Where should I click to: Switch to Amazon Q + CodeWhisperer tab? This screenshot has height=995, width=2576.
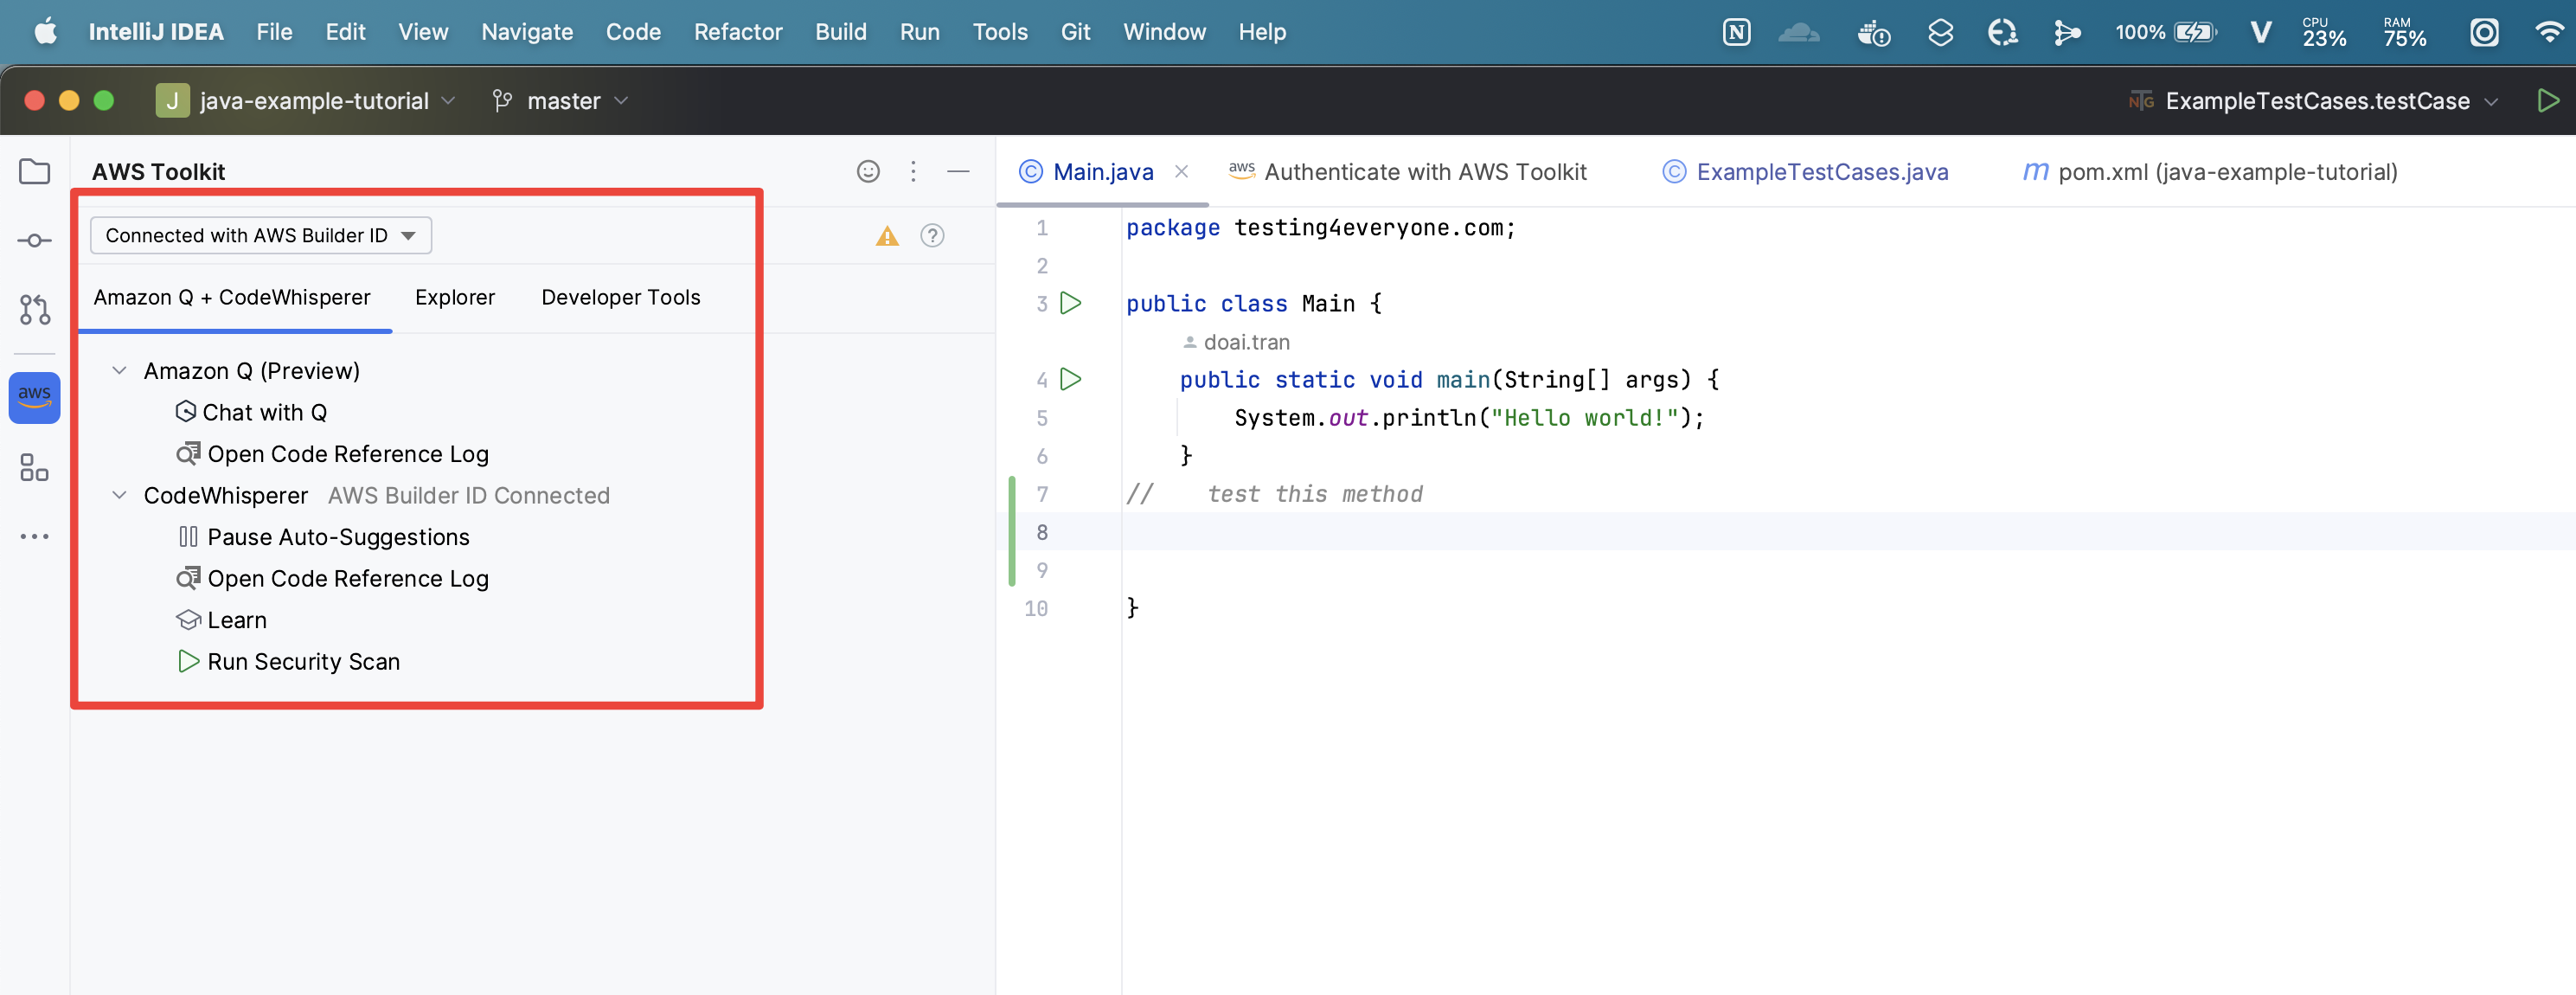[x=232, y=298]
